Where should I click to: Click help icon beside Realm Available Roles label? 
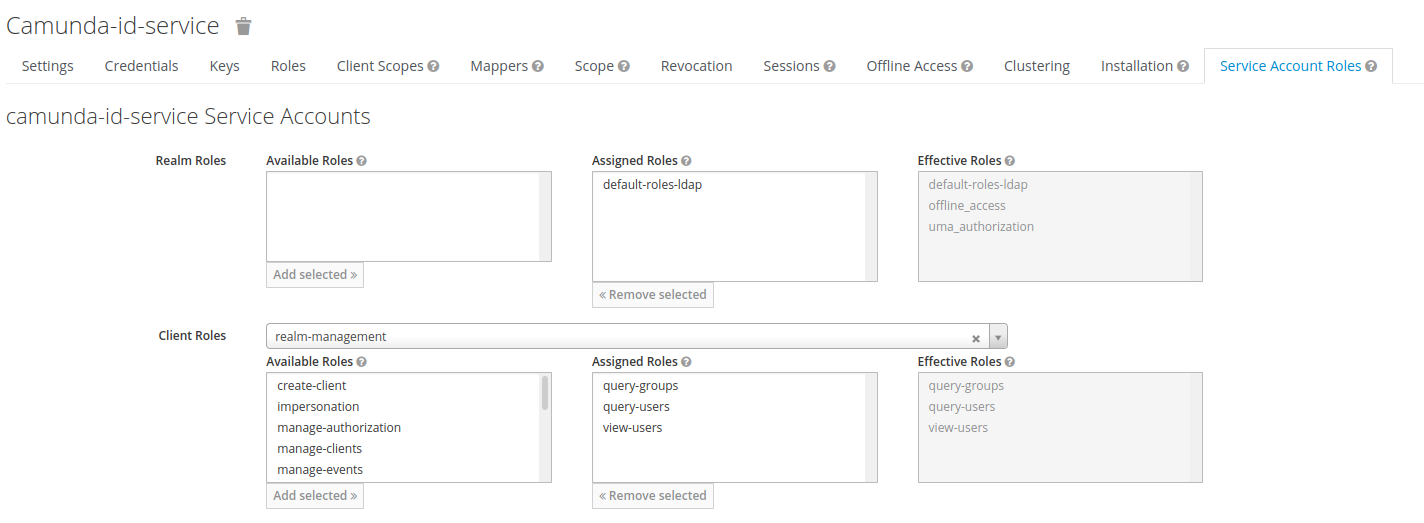click(x=361, y=161)
